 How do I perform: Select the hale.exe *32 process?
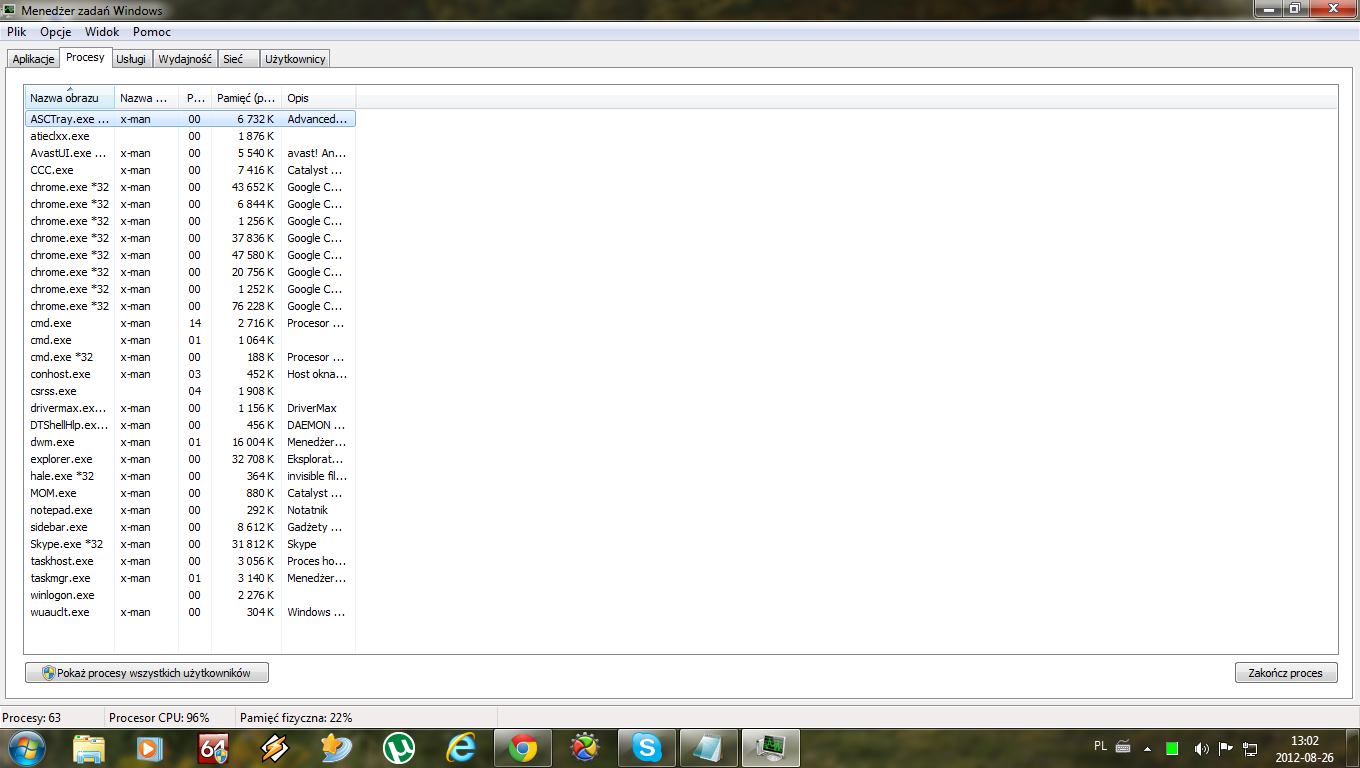[x=190, y=476]
